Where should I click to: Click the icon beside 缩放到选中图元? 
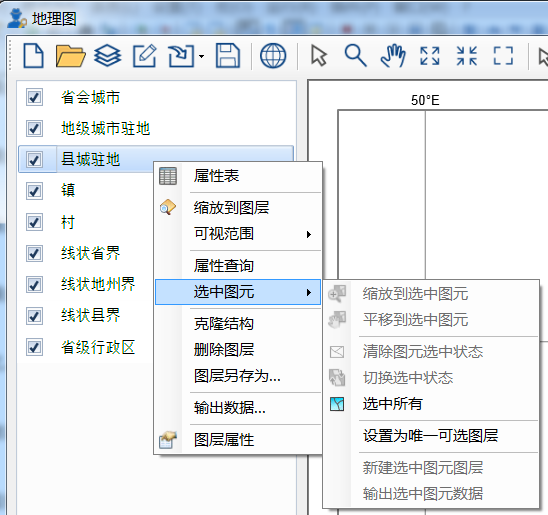point(337,294)
